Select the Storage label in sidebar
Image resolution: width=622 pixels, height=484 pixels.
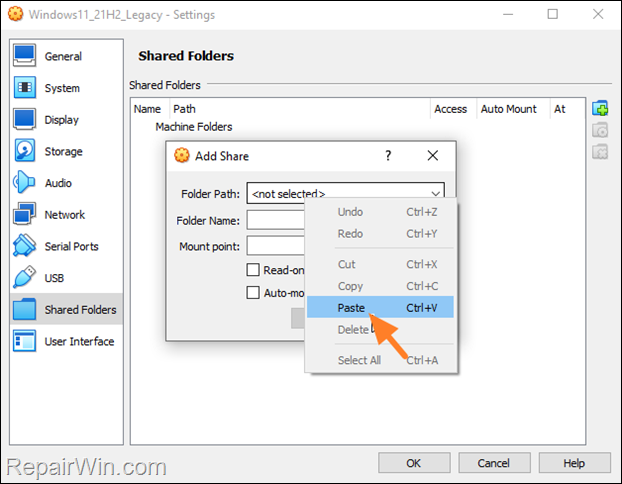[x=63, y=152]
